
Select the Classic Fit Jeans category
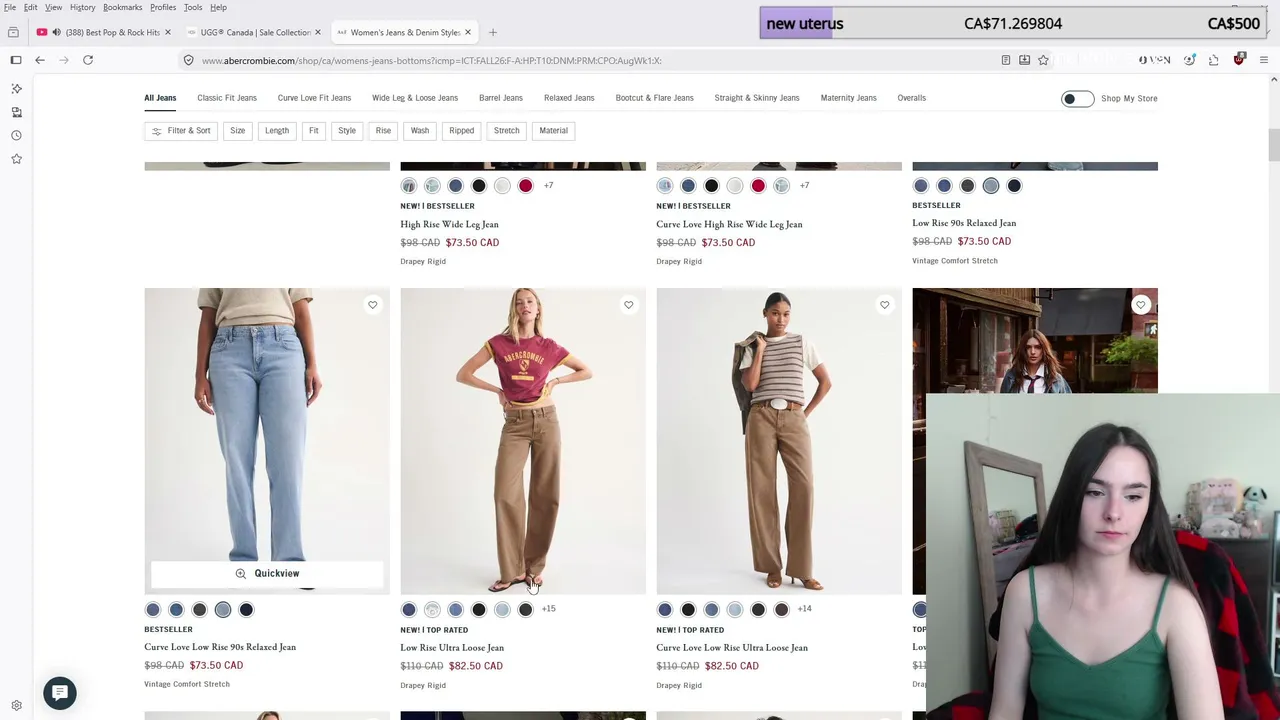227,98
